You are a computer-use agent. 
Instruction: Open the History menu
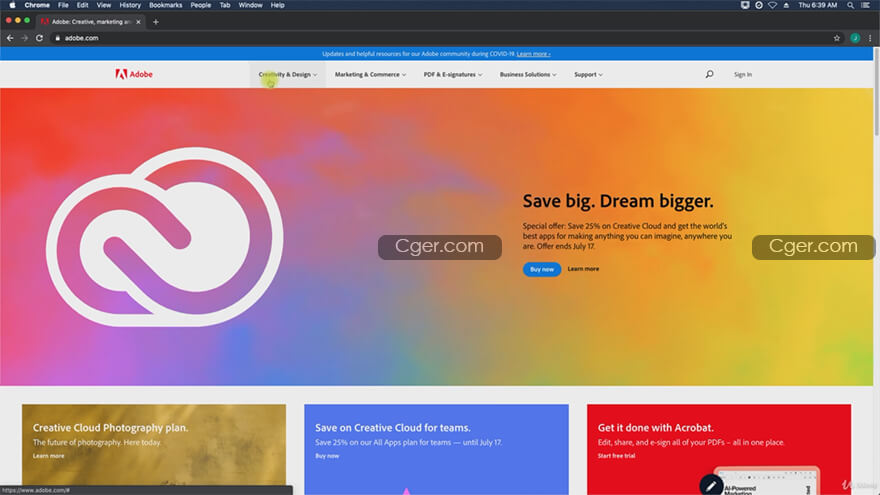coord(130,5)
